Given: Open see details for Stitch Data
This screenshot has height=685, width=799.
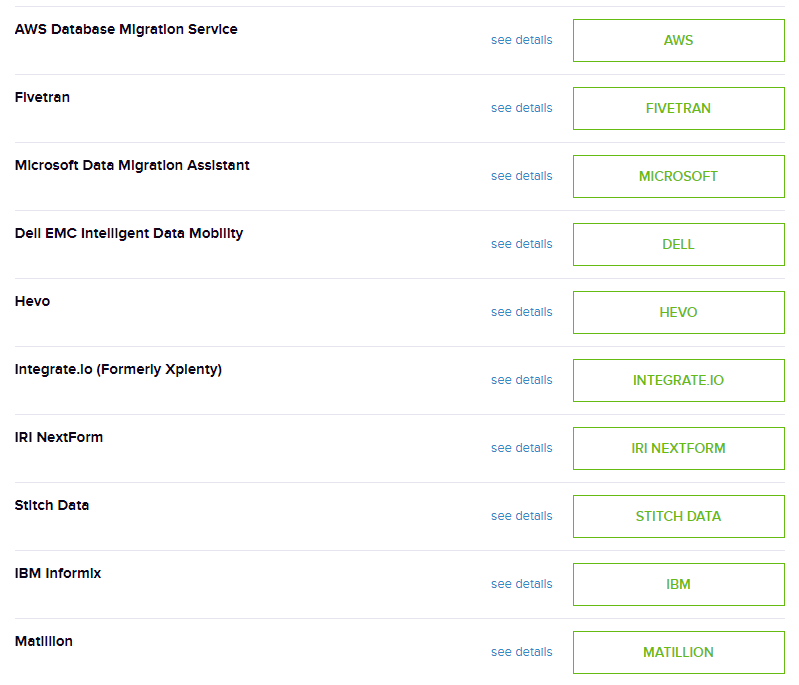Looking at the screenshot, I should click(521, 516).
